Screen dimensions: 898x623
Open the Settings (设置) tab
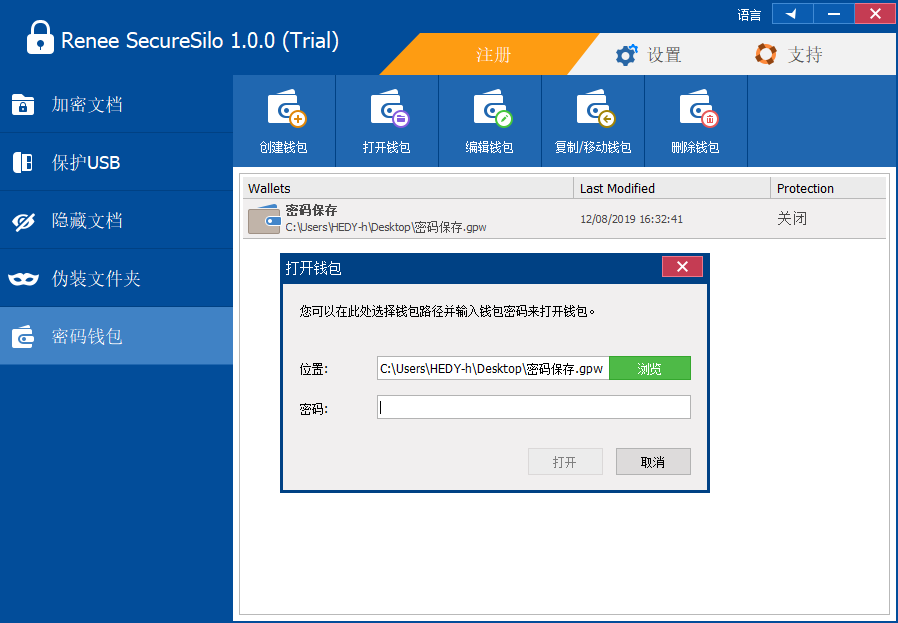tap(648, 54)
